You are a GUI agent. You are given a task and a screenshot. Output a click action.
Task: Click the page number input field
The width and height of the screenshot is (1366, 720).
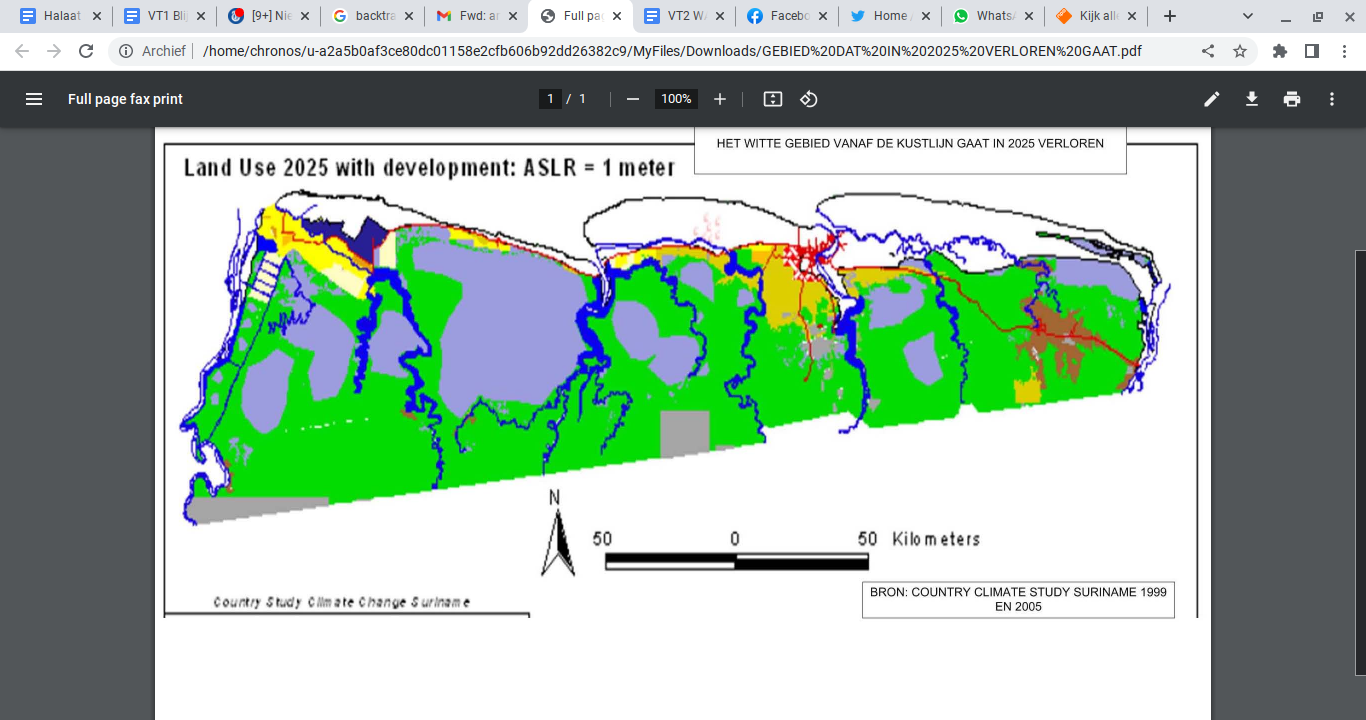550,99
